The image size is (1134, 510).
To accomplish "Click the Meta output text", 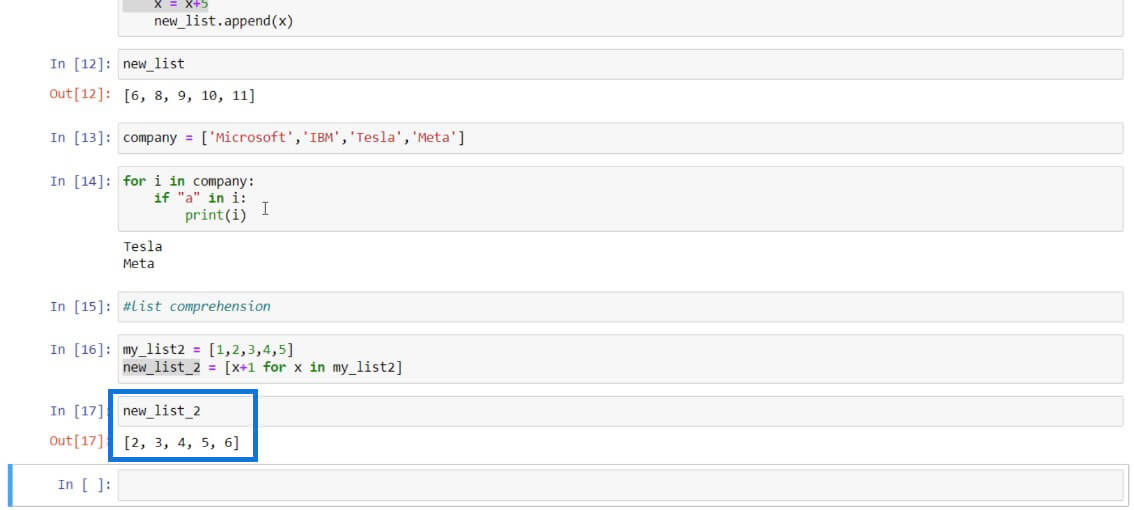I will pyautogui.click(x=139, y=263).
